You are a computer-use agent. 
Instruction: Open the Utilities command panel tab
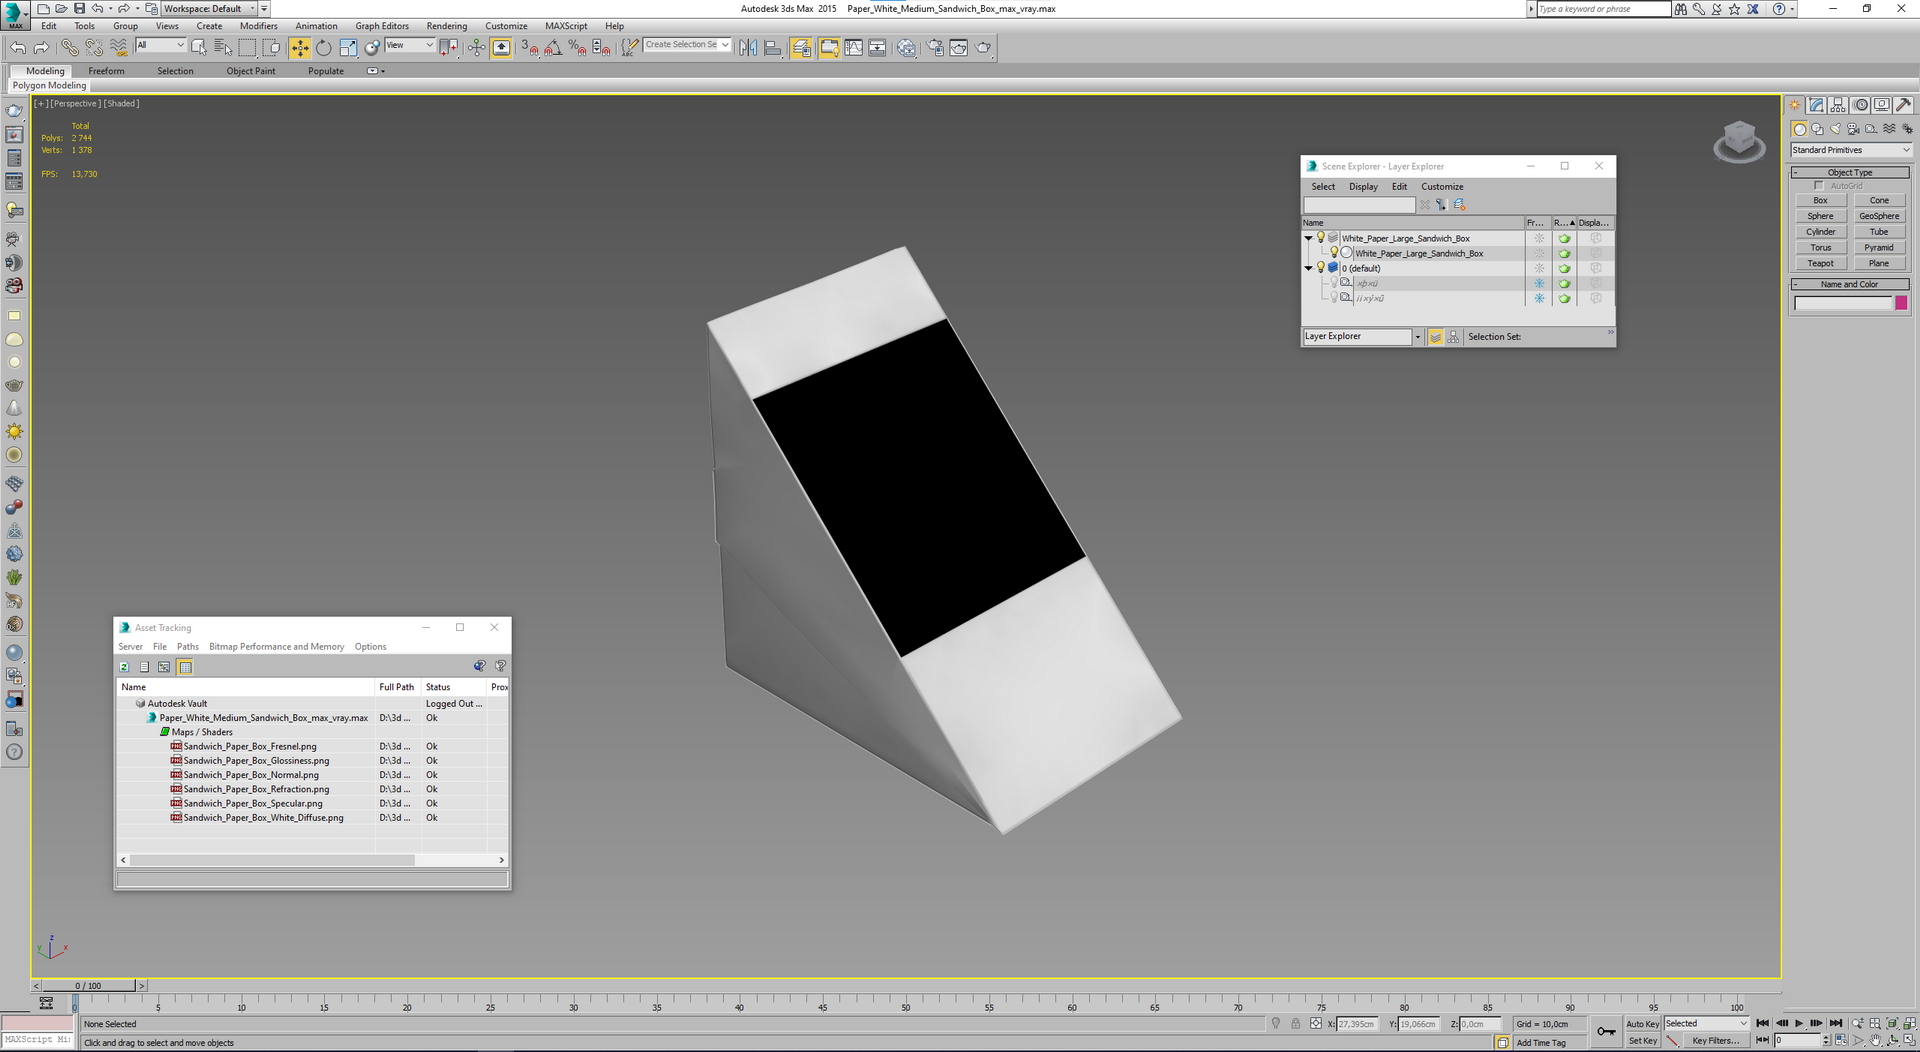coord(1903,105)
